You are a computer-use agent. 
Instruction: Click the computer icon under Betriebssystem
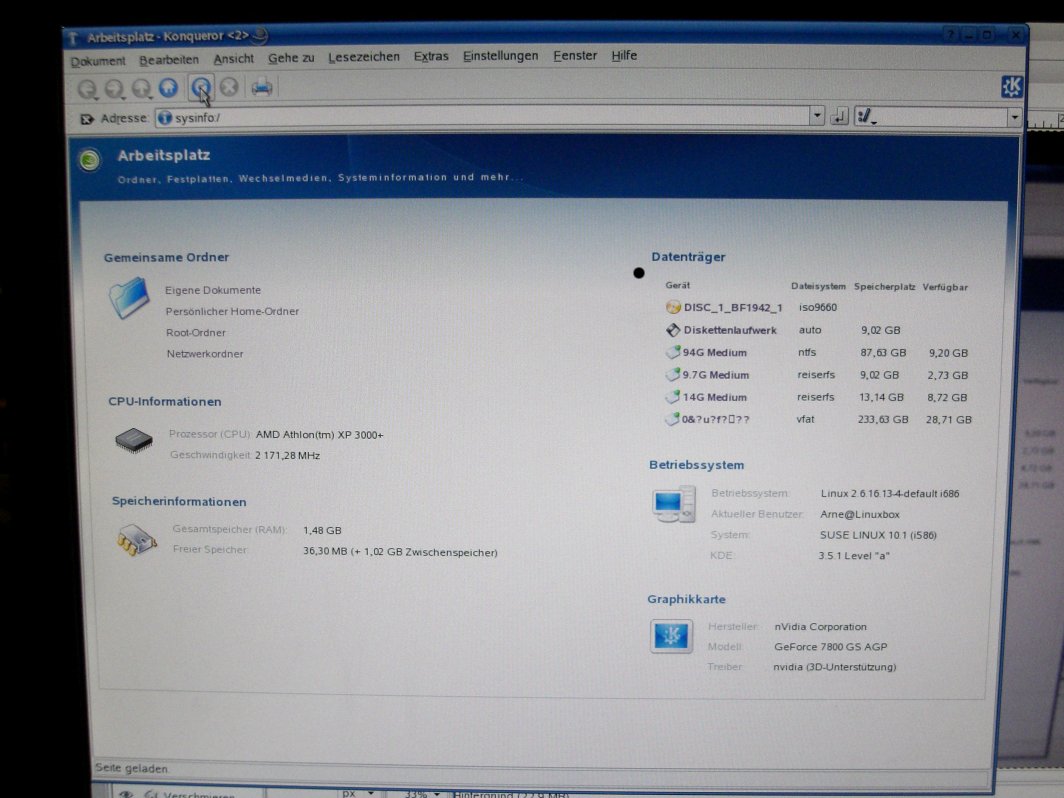point(674,504)
